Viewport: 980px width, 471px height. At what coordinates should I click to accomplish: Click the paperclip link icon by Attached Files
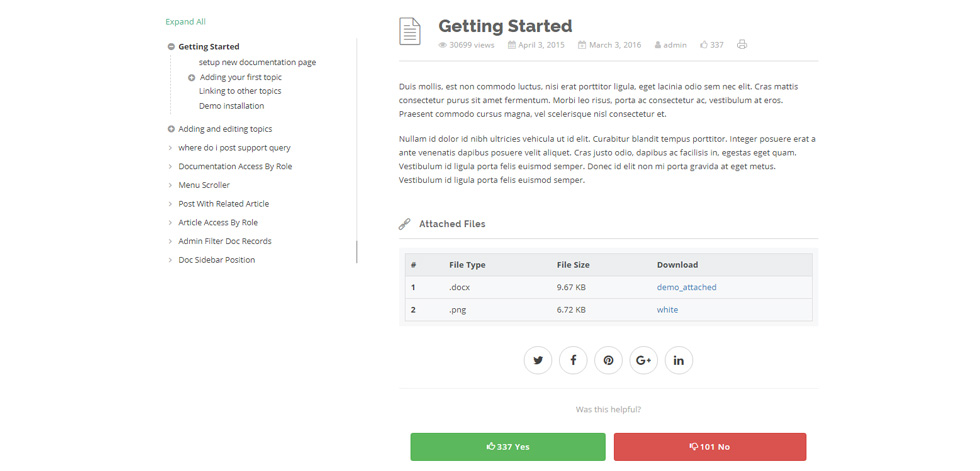click(x=404, y=224)
